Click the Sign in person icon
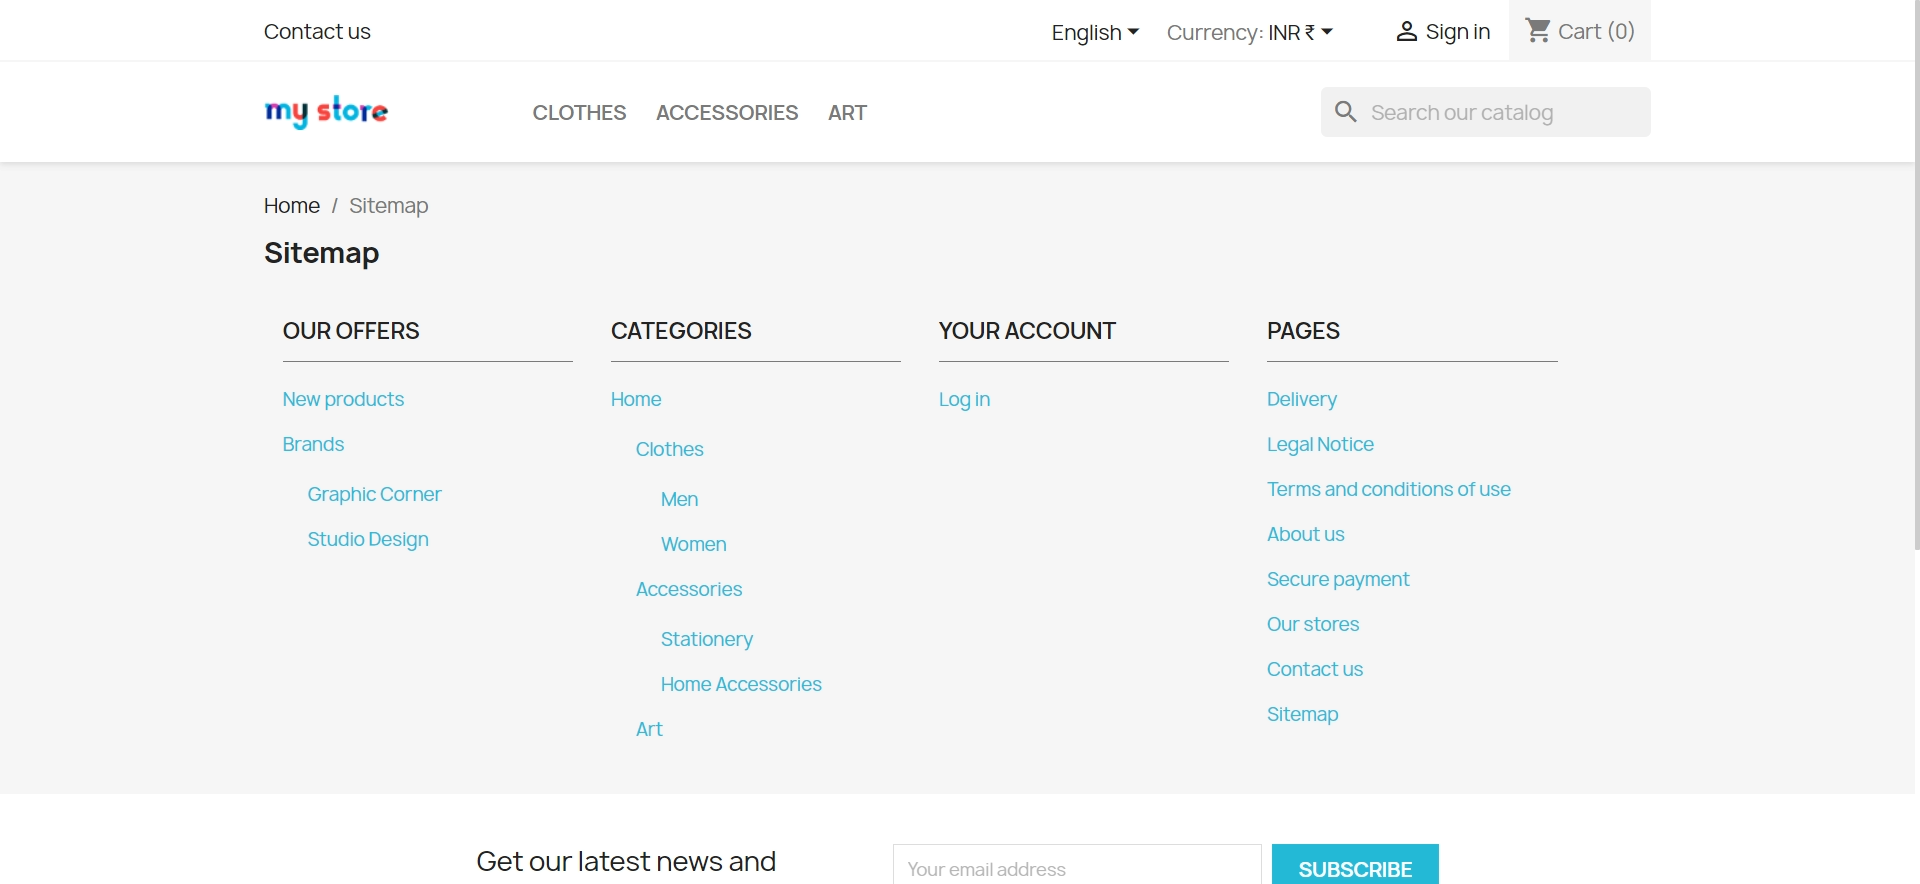This screenshot has height=884, width=1920. tap(1406, 32)
